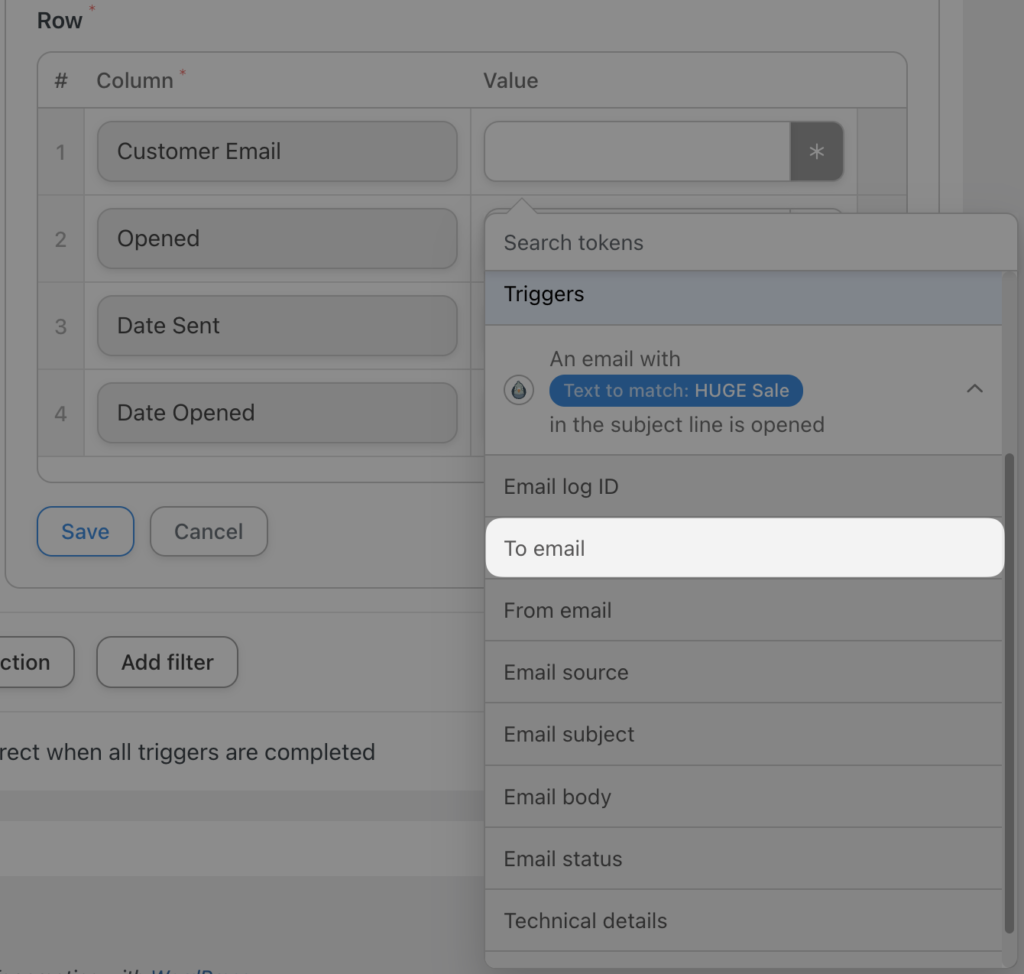Open the Customer Email column dropdown
The image size is (1024, 974).
point(277,152)
